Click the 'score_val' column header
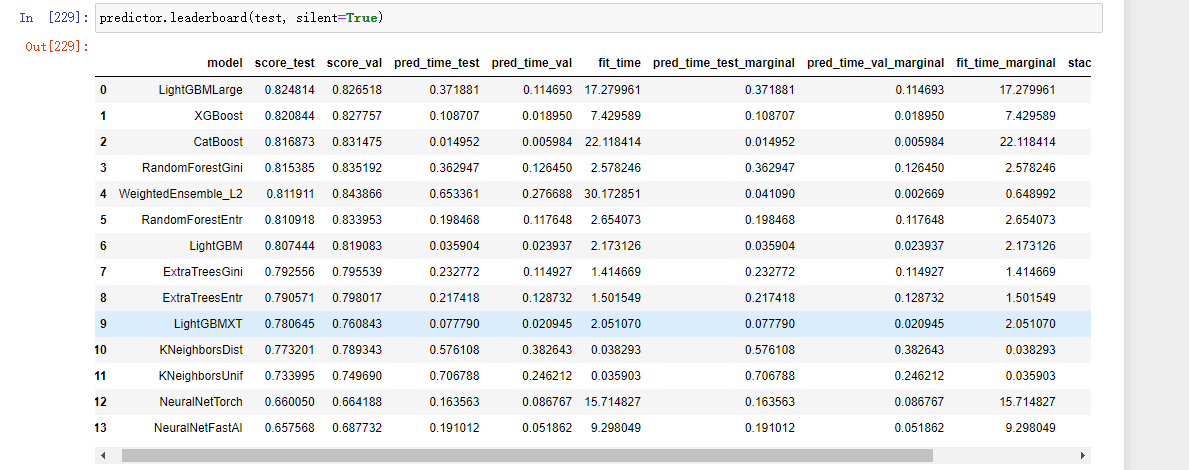The width and height of the screenshot is (1189, 470). point(354,63)
